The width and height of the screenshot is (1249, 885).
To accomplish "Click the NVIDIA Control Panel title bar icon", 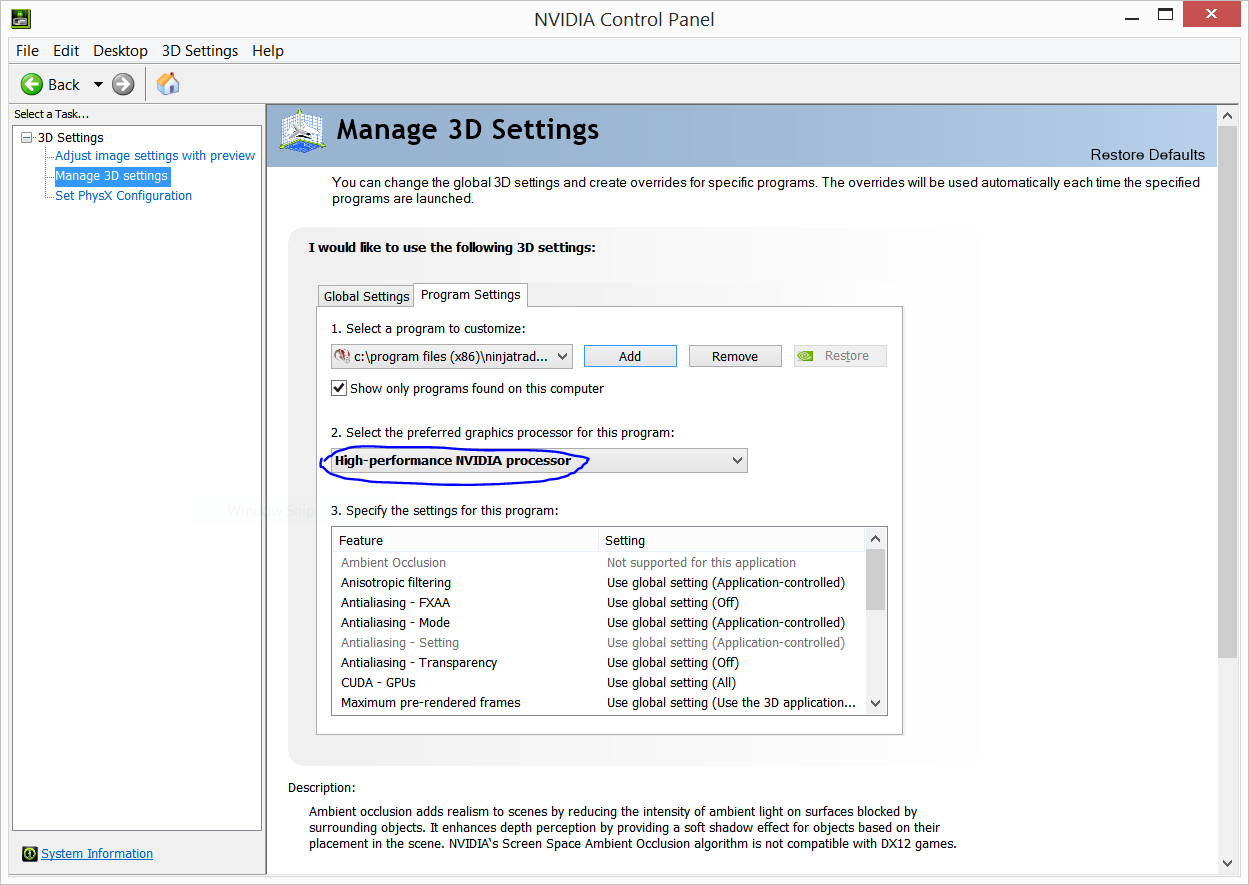I will [x=20, y=17].
